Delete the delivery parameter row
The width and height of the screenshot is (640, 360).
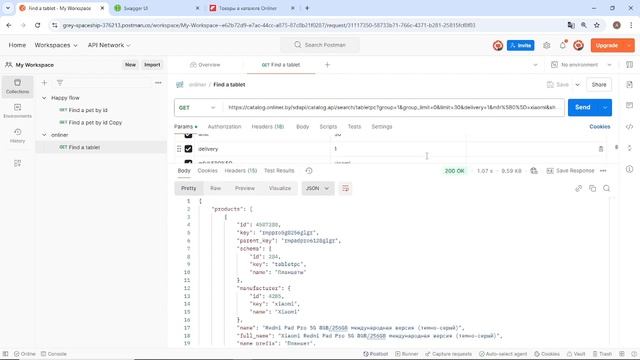tap(601, 149)
